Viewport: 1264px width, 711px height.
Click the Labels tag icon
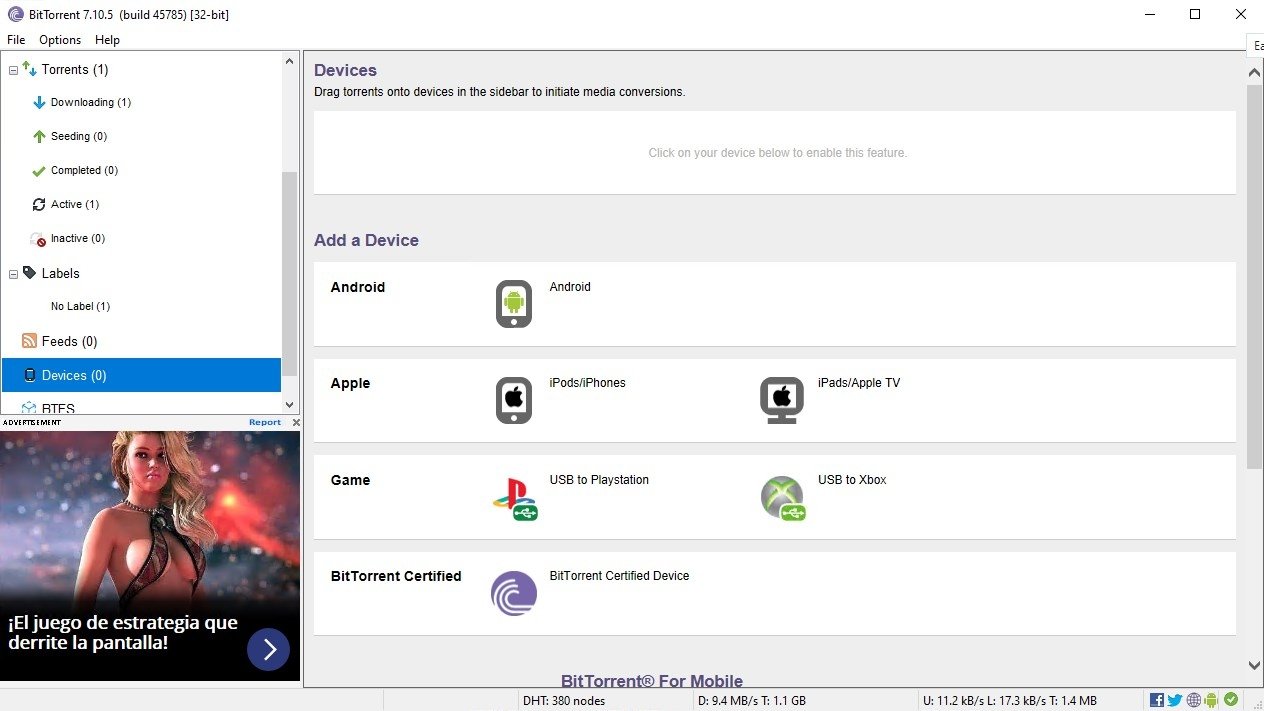pos(29,272)
